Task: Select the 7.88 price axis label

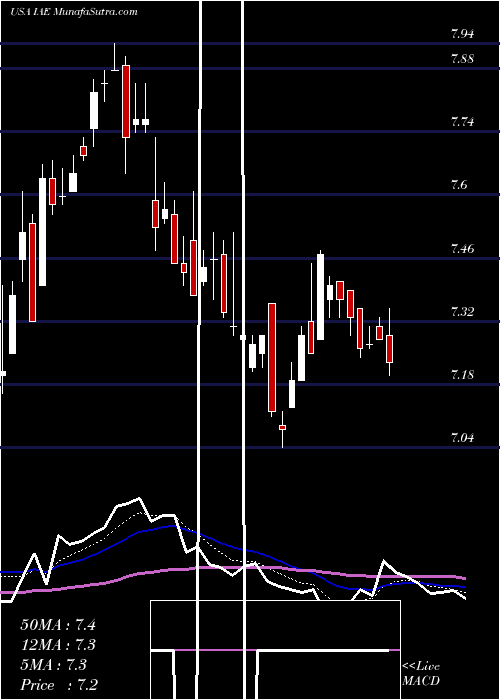Action: pos(462,58)
